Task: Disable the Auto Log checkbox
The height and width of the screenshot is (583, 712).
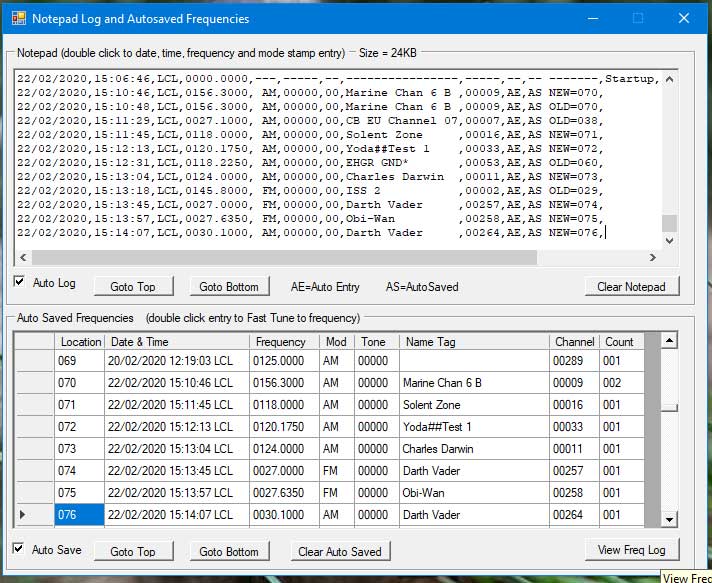Action: pyautogui.click(x=19, y=282)
